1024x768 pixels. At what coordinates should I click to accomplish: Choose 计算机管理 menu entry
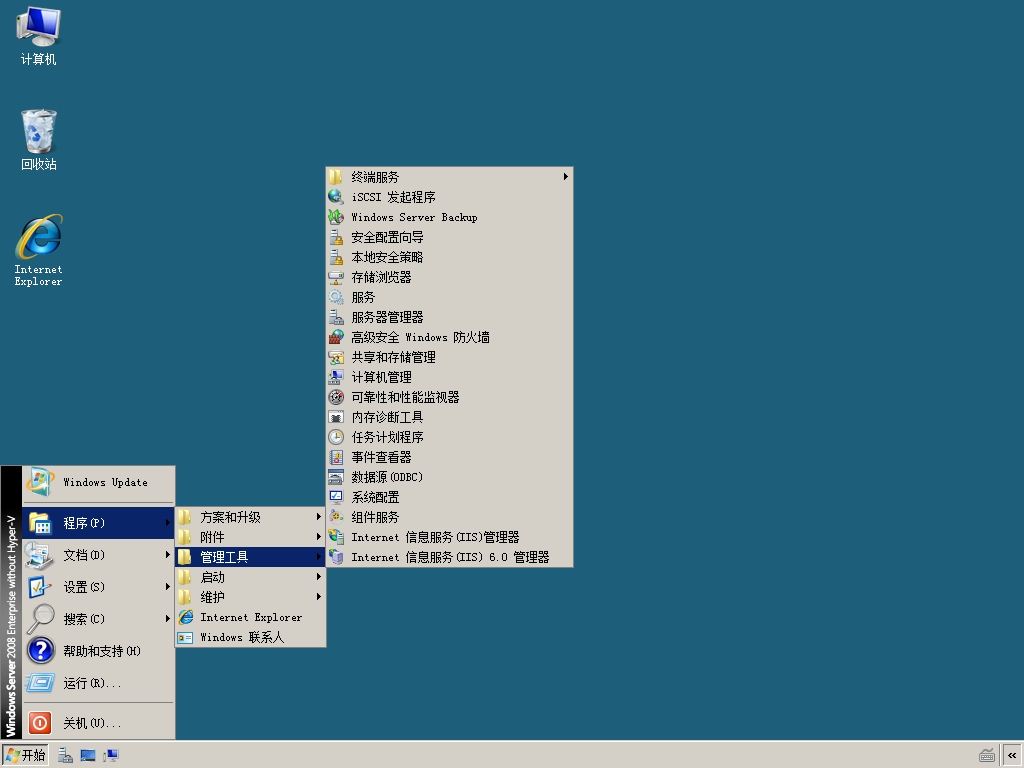point(449,377)
